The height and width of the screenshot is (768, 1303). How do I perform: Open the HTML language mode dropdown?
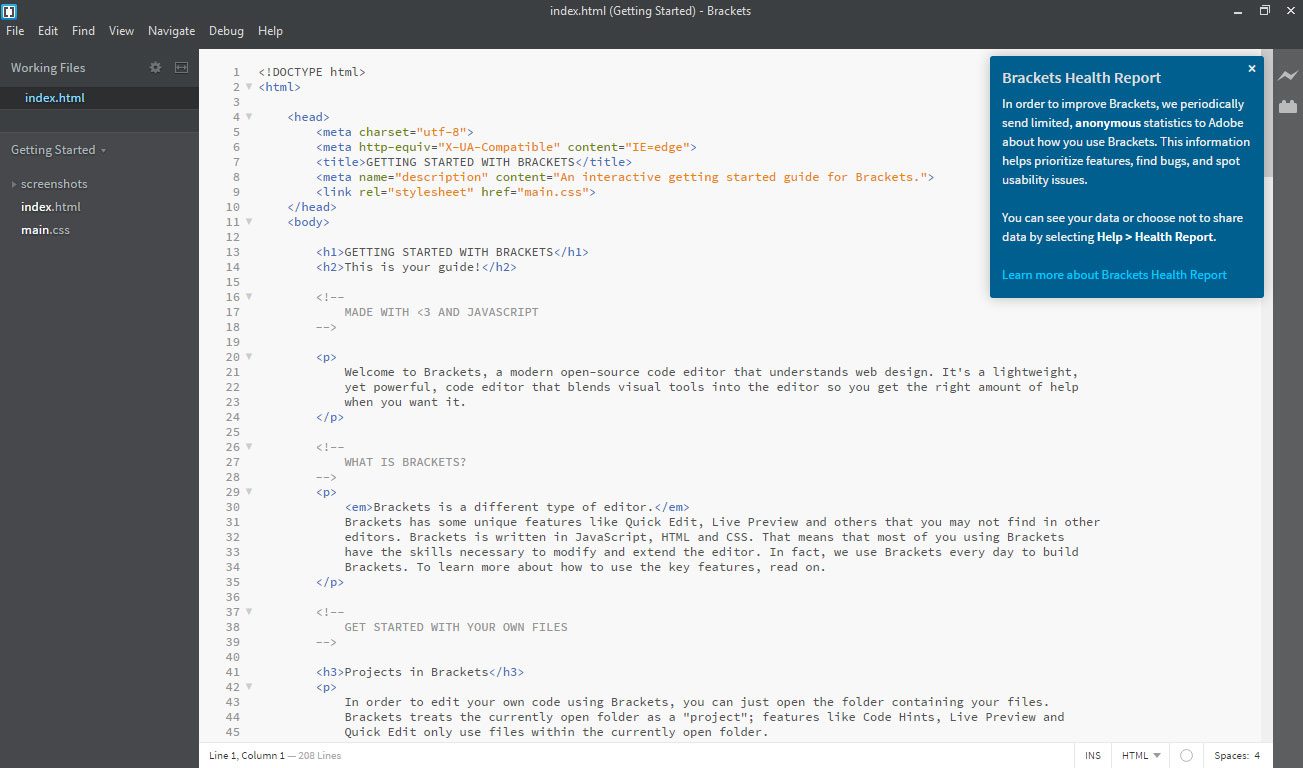pyautogui.click(x=1139, y=755)
